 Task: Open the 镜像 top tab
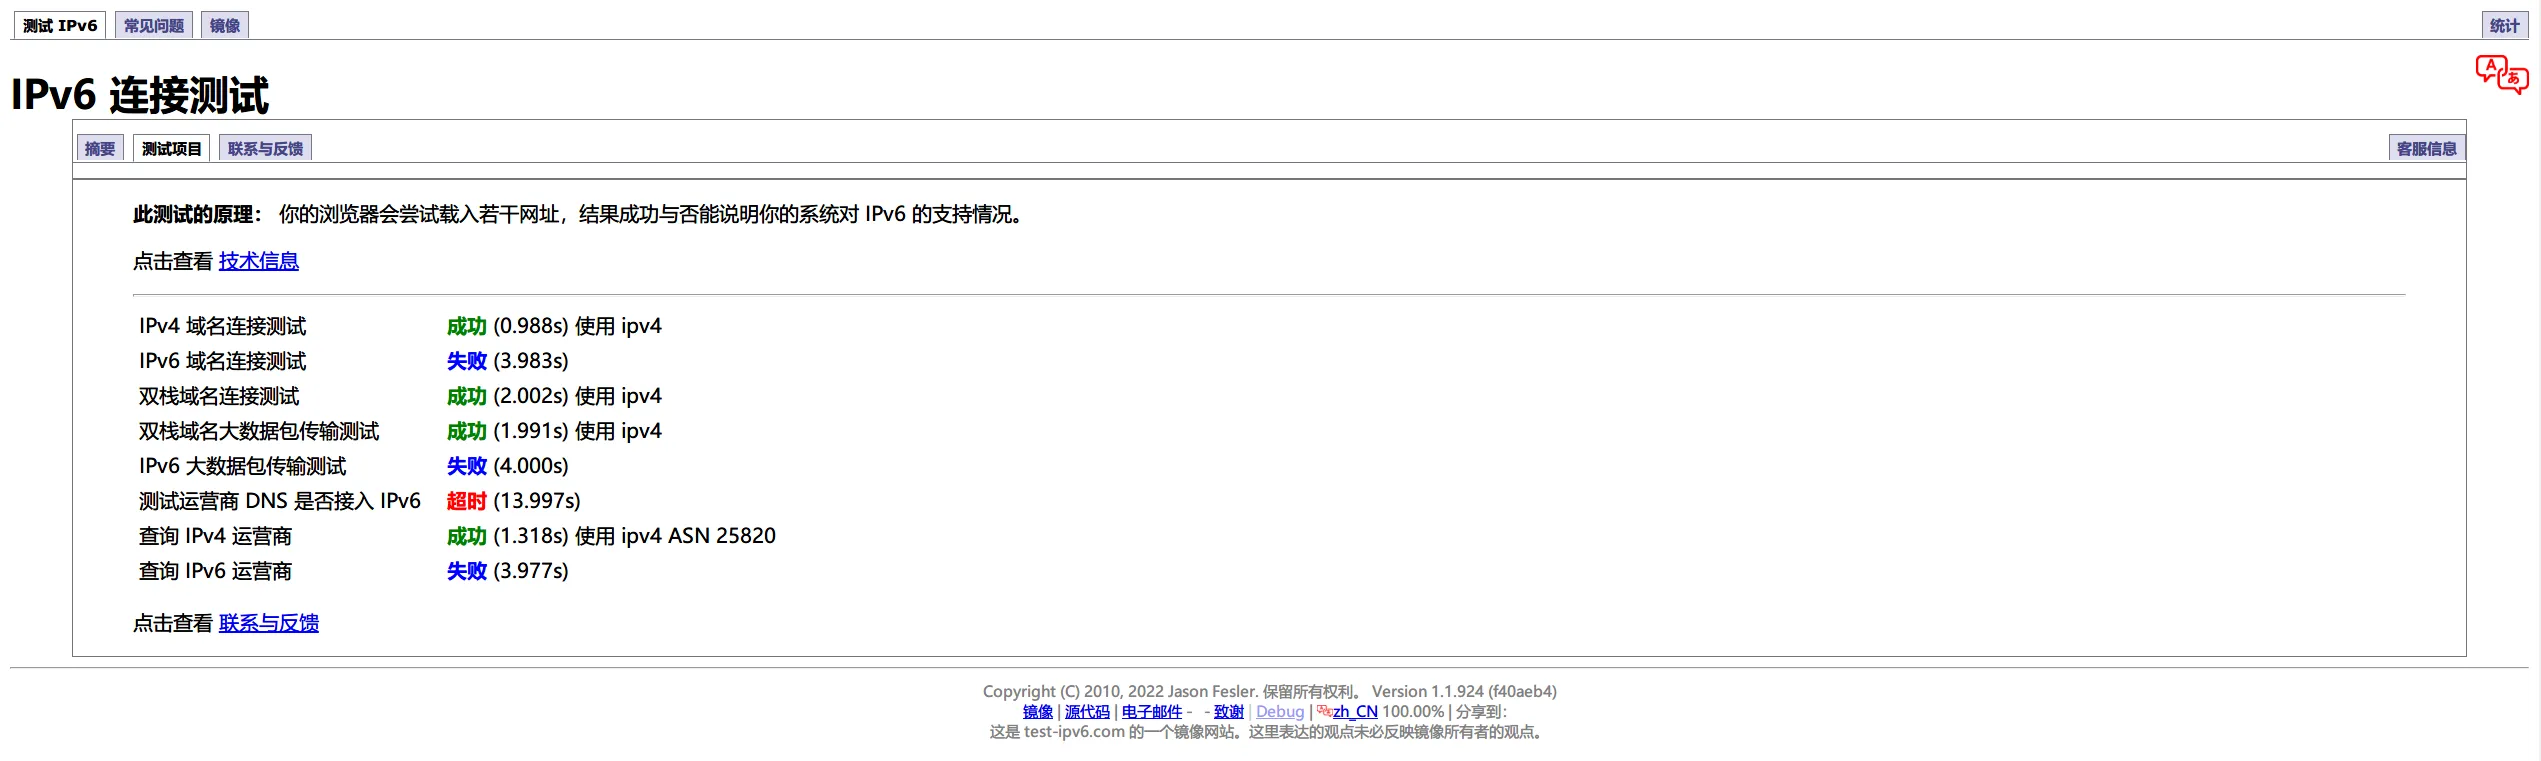(225, 26)
